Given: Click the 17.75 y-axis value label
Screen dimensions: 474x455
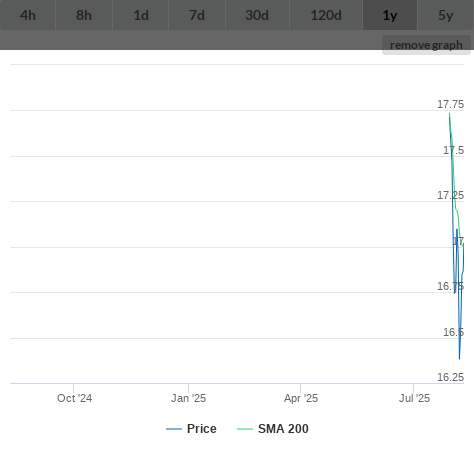Looking at the screenshot, I should tap(450, 104).
